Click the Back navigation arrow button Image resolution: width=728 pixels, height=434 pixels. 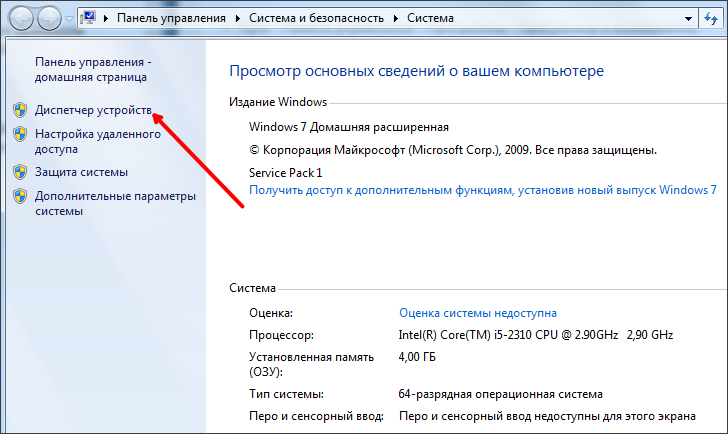tap(21, 19)
